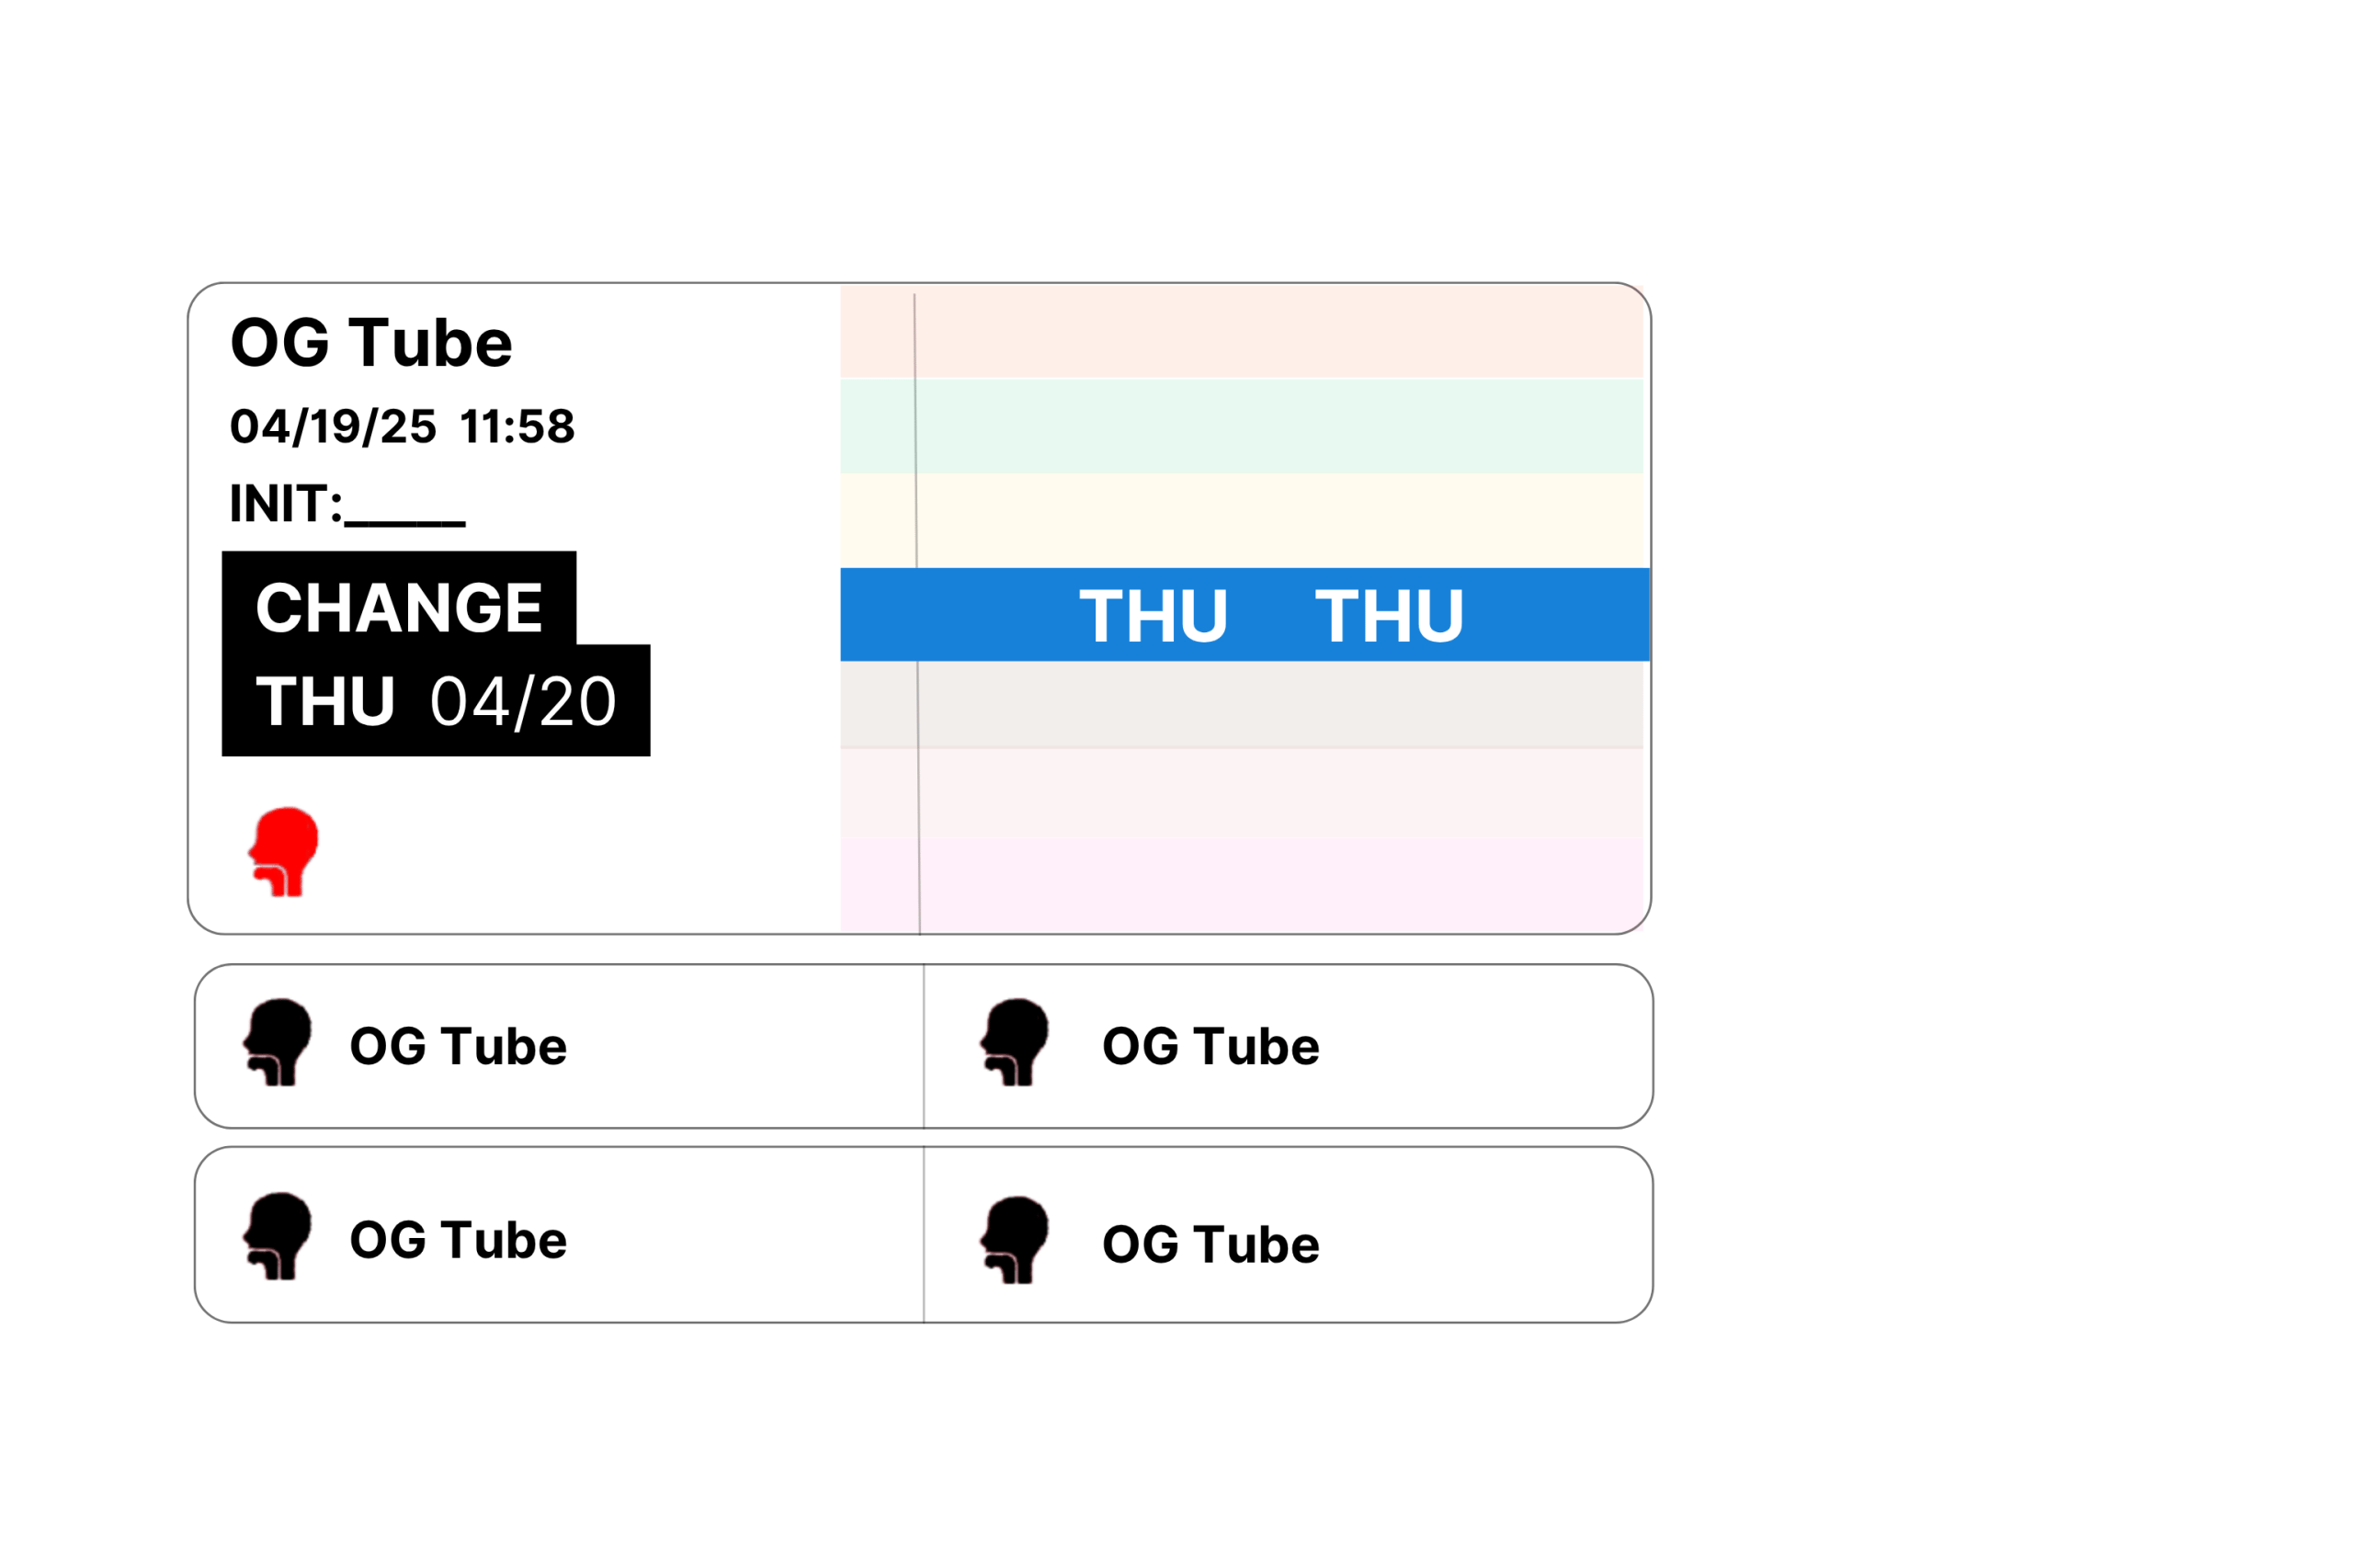This screenshot has width=2353, height=1568.
Task: Click the red head-and-throat OG tube icon
Action: (283, 852)
